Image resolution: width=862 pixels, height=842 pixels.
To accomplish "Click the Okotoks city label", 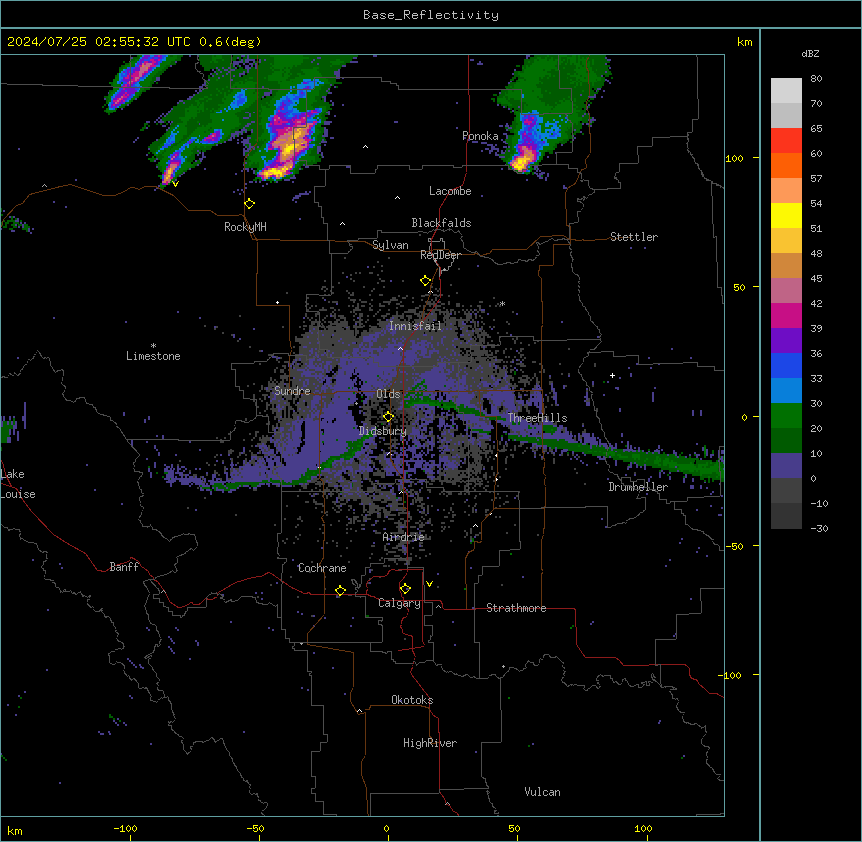I will [x=412, y=700].
